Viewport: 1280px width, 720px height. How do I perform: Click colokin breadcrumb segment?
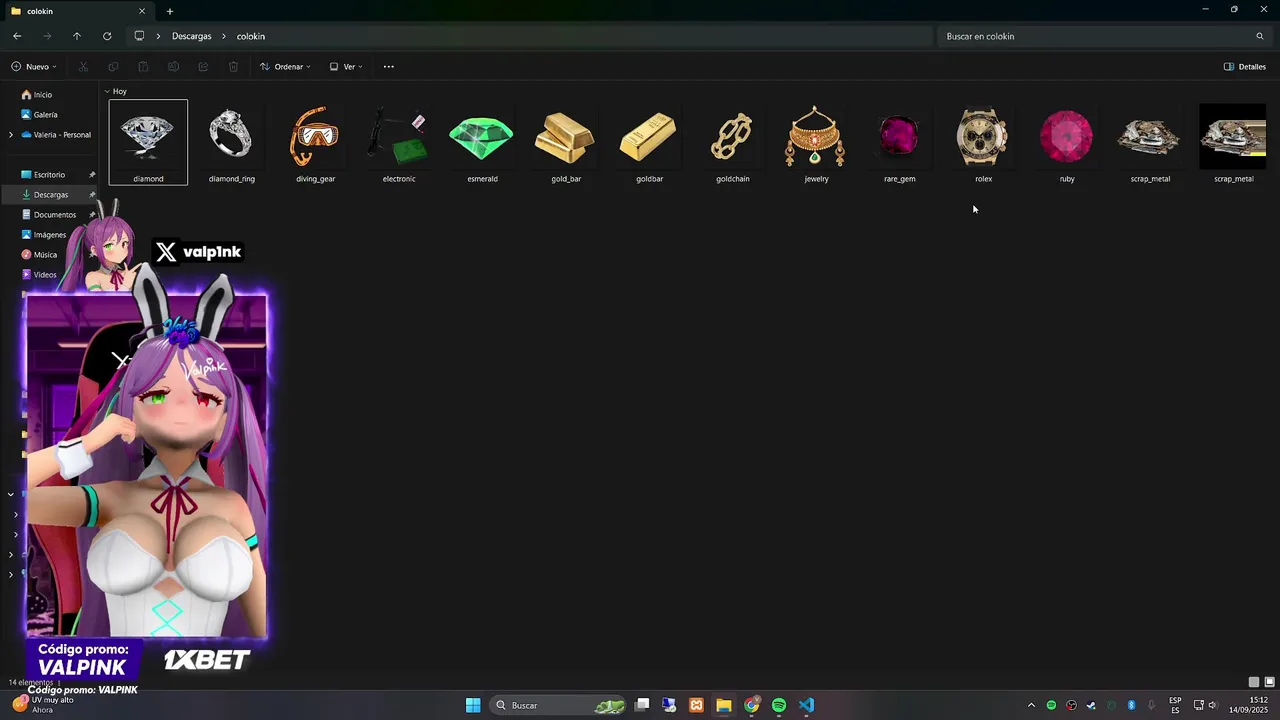point(251,36)
